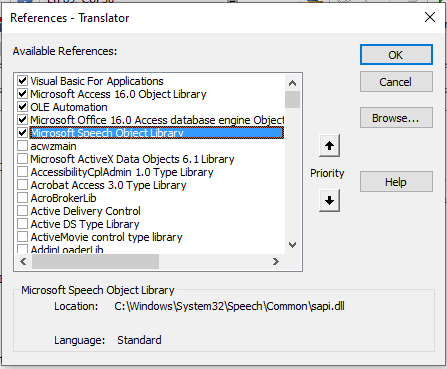The width and height of the screenshot is (447, 369).
Task: Select Active DS Type Library entry
Action: pyautogui.click(x=85, y=224)
